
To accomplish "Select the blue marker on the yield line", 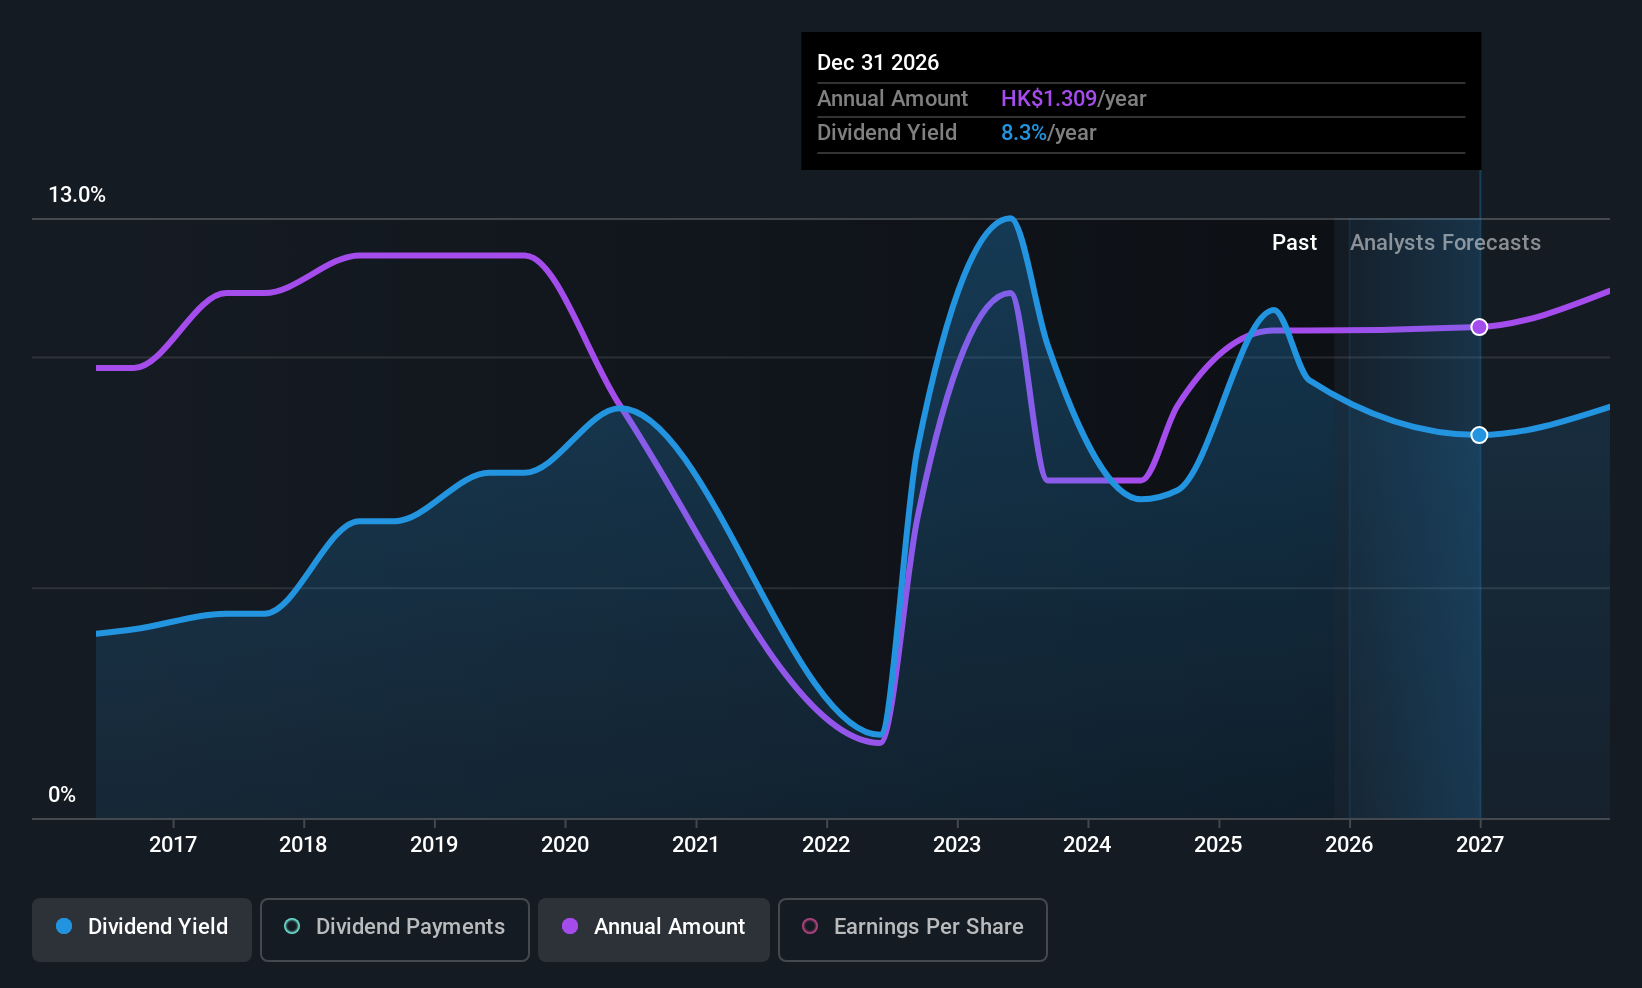I will [x=1480, y=435].
